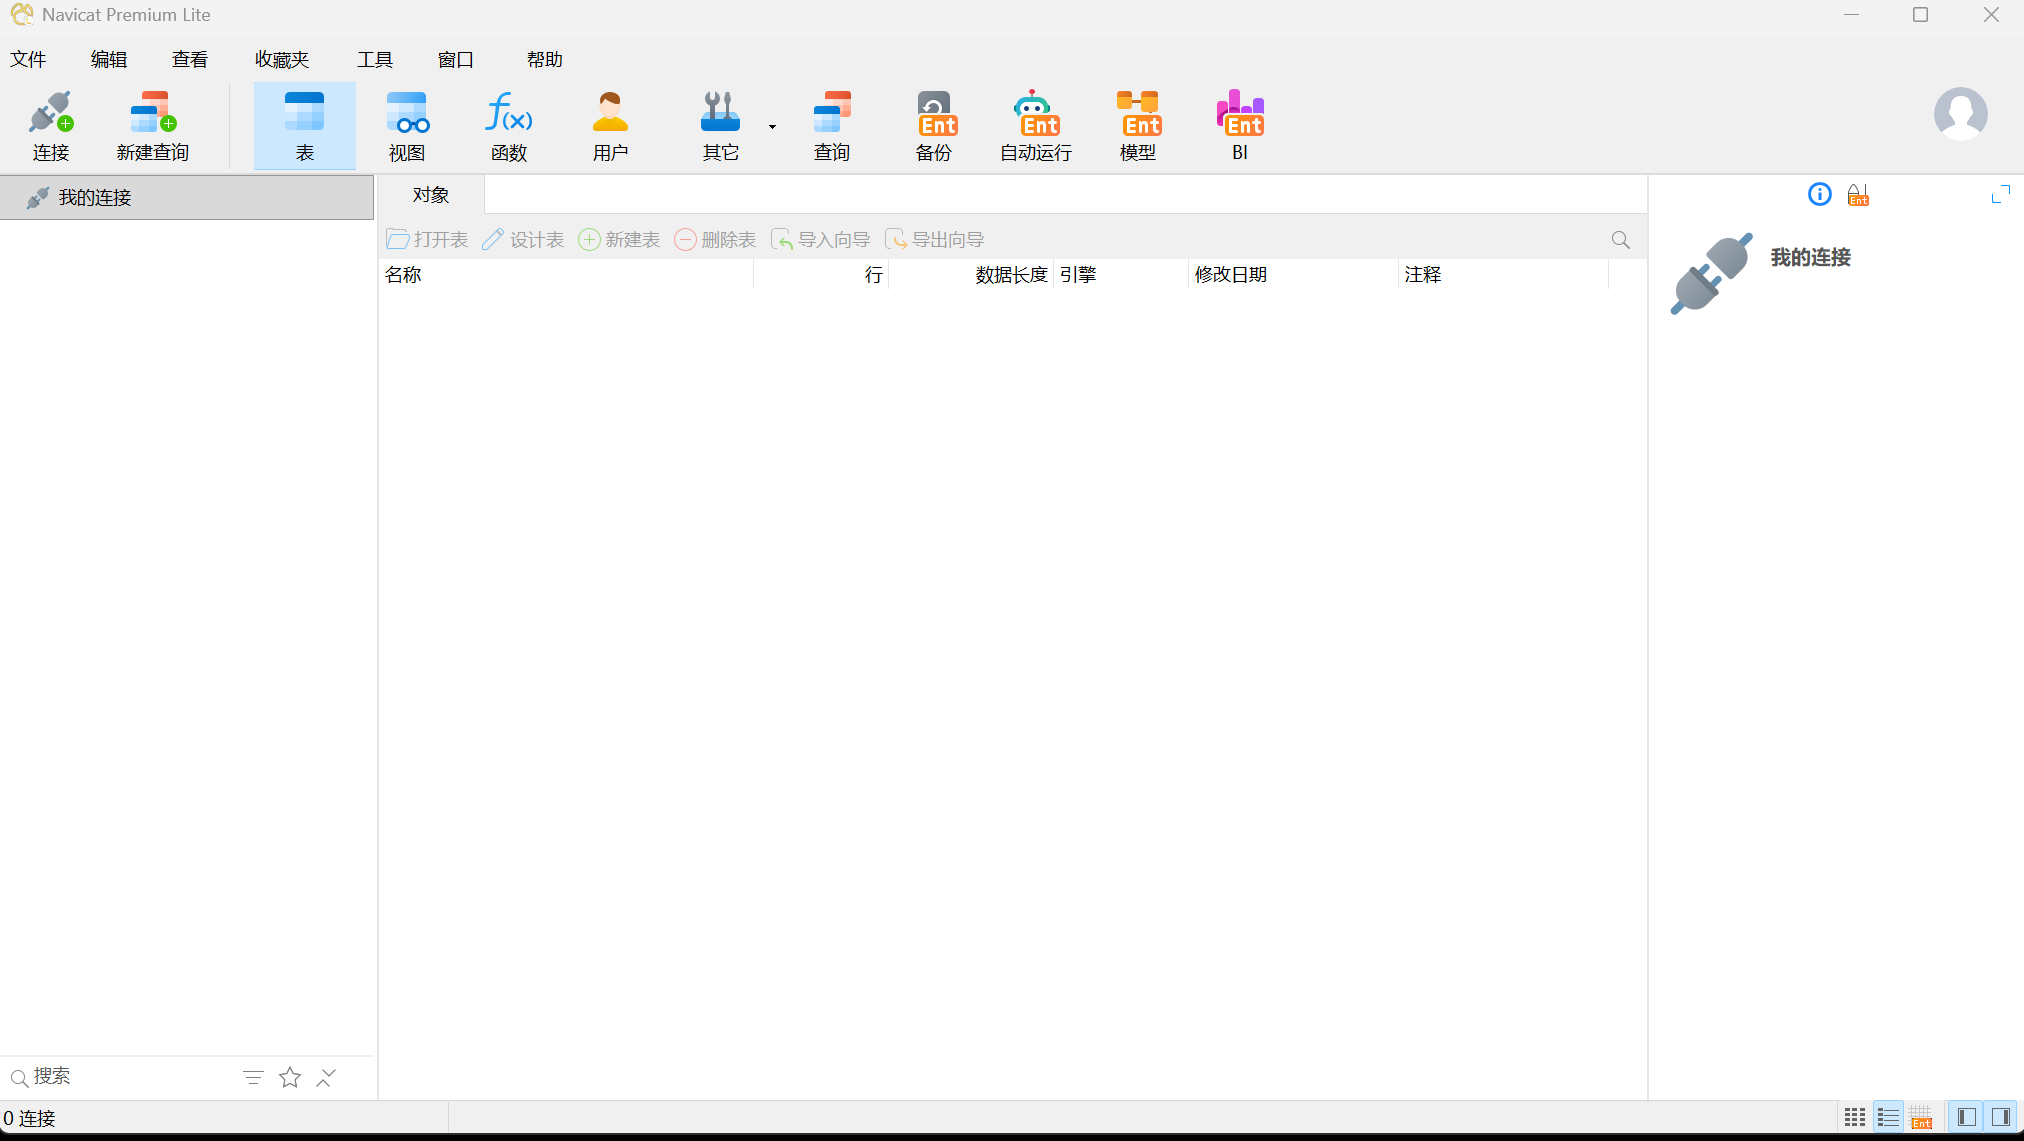This screenshot has width=2024, height=1141.
Task: Click the 连接 (Connection) toolbar icon
Action: point(50,126)
